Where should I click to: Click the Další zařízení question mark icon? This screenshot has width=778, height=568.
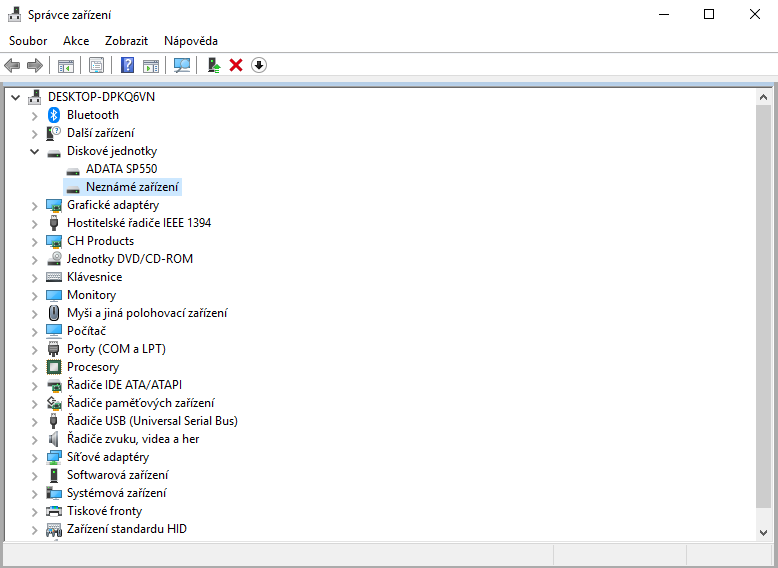tap(54, 133)
